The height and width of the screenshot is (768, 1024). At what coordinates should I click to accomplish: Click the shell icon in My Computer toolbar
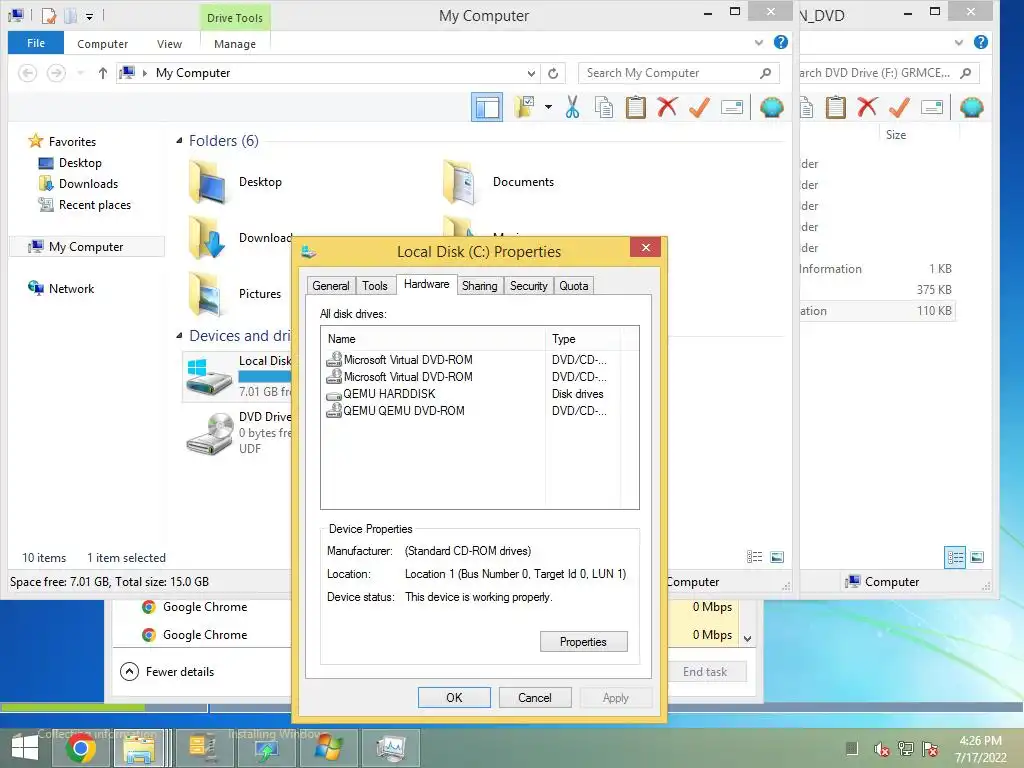(771, 107)
